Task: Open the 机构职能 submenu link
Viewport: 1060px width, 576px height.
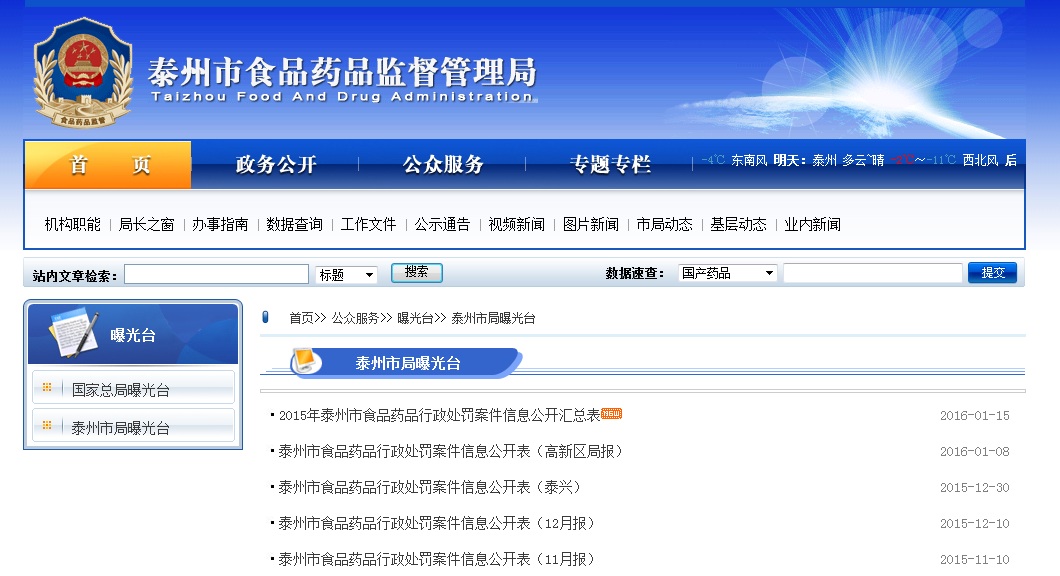Action: click(72, 224)
